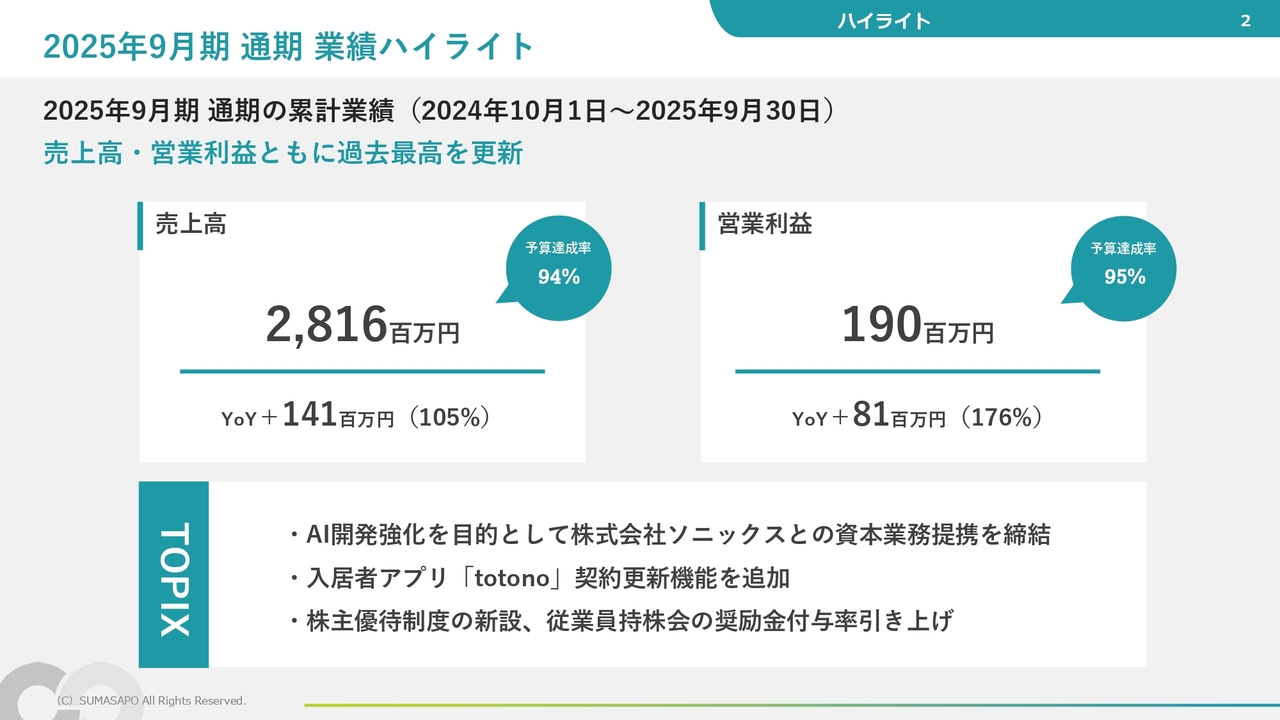Click the page number 2
The height and width of the screenshot is (720, 1280).
click(1245, 21)
